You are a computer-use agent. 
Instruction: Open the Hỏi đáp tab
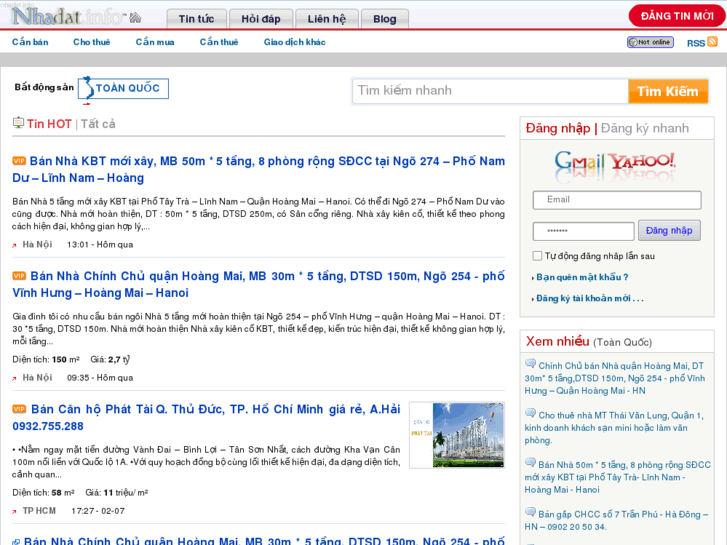click(x=261, y=19)
